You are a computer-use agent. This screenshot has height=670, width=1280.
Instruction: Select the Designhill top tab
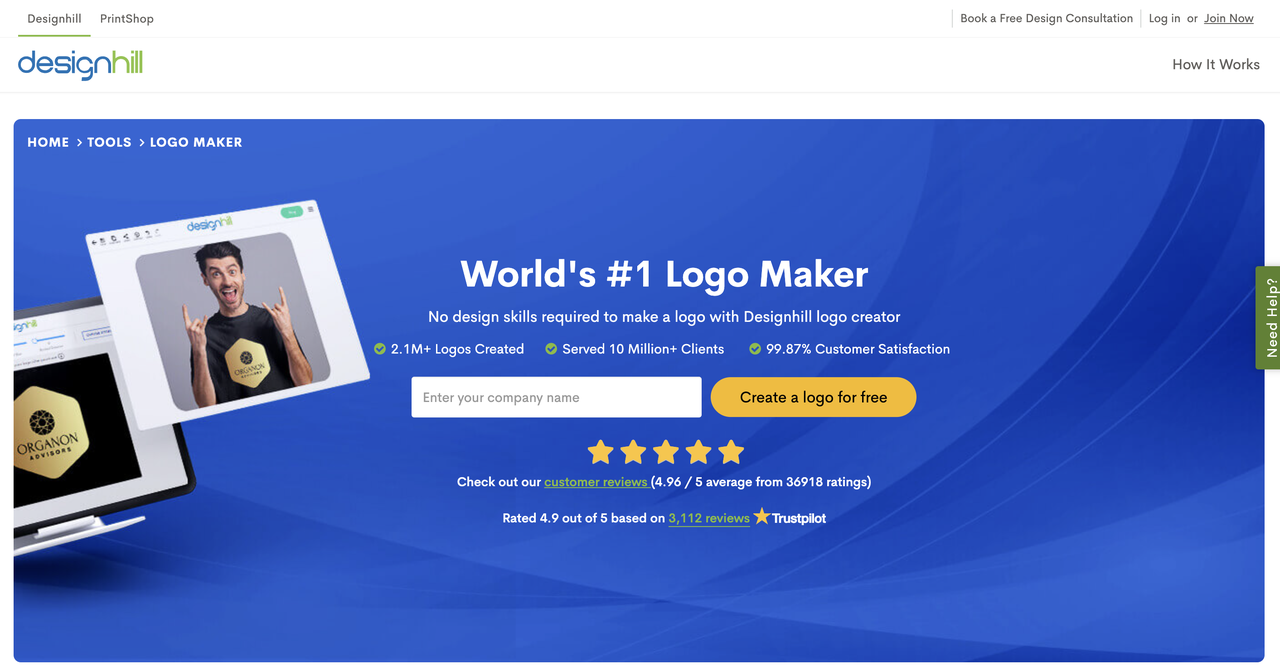54,18
